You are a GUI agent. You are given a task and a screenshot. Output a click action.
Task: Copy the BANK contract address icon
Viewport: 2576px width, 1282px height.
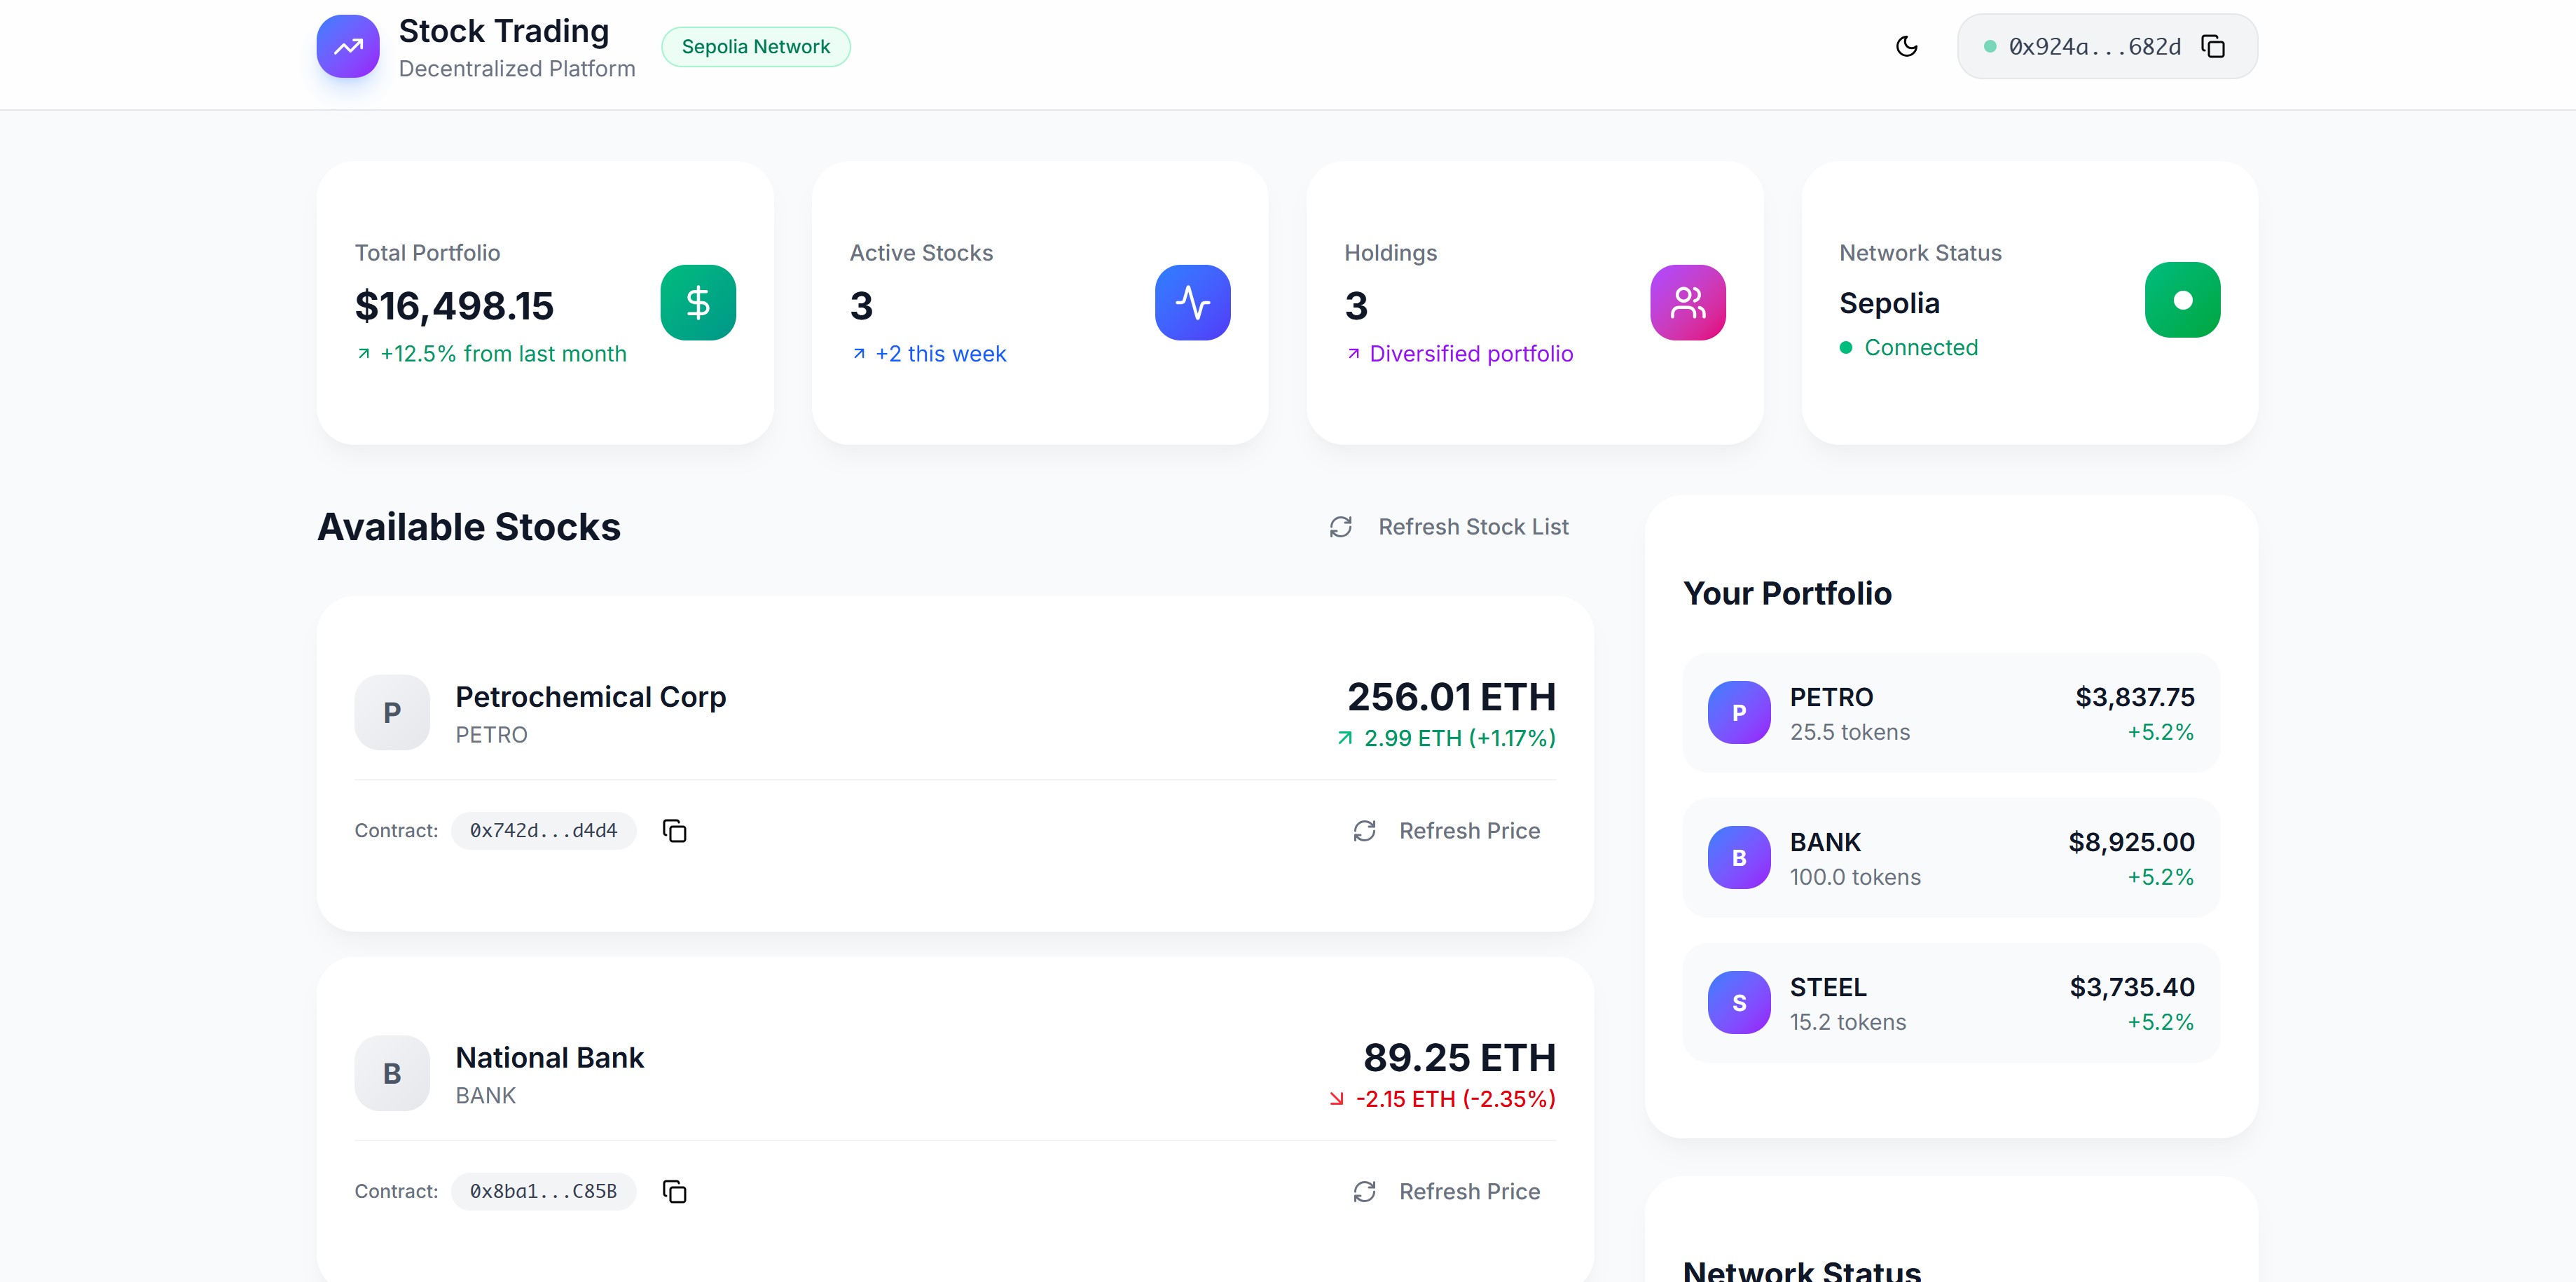point(675,1192)
